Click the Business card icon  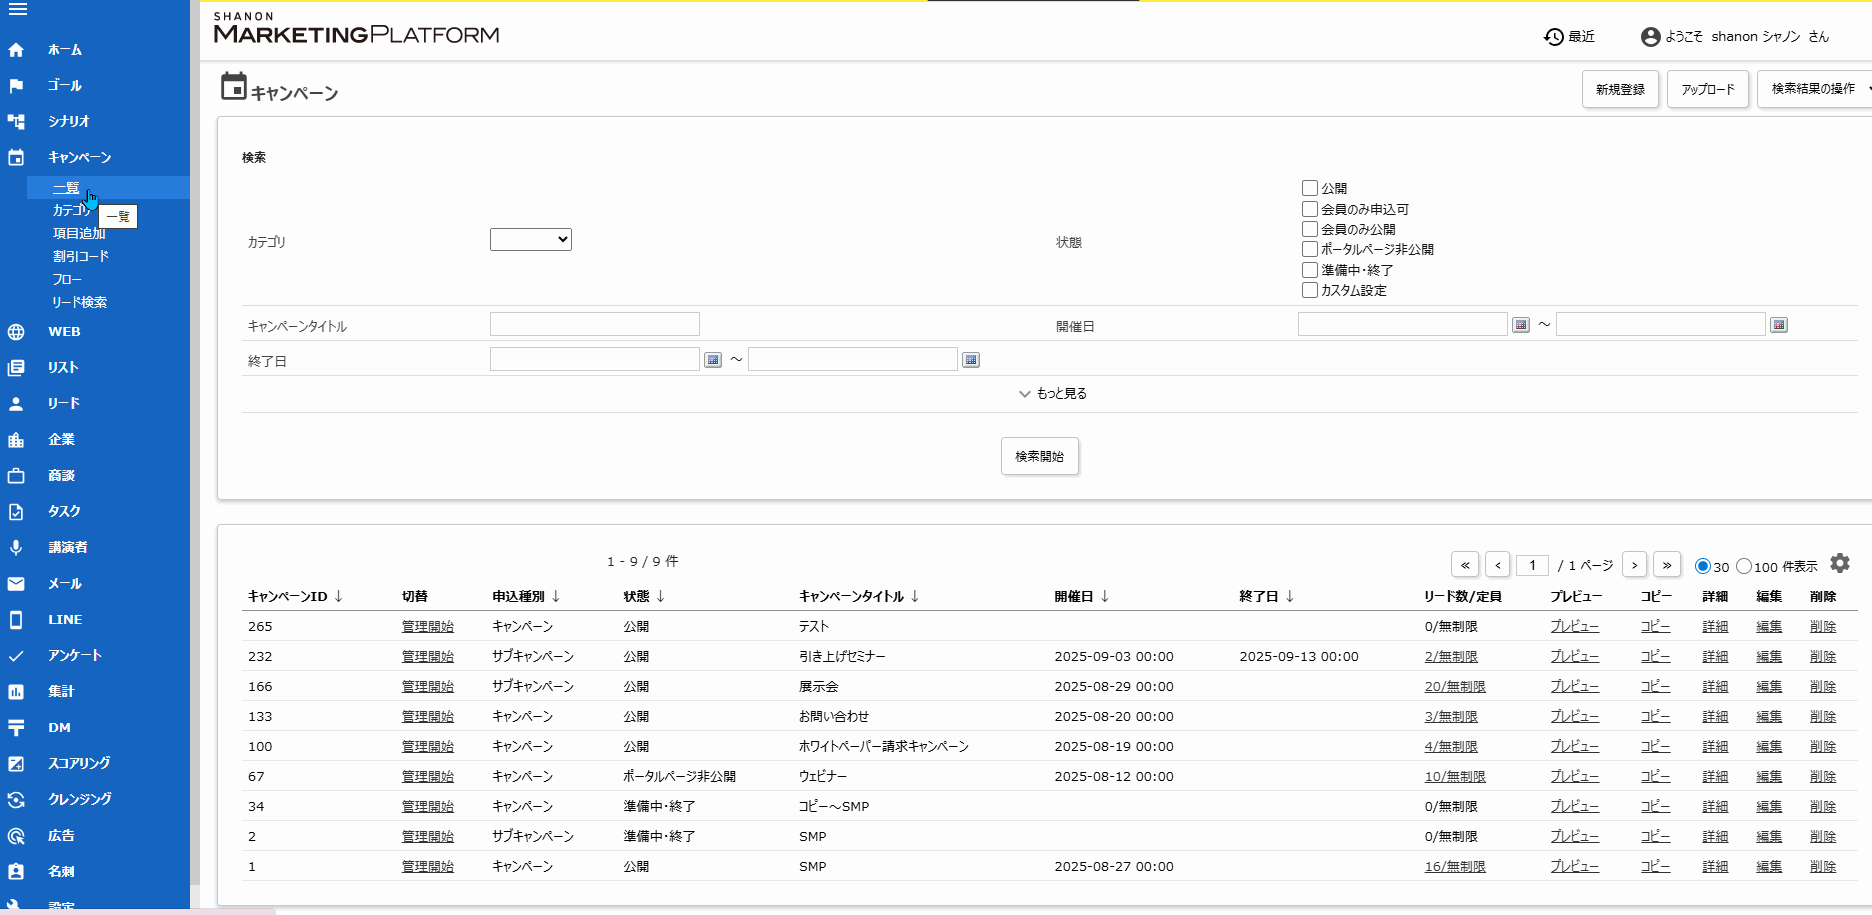16,872
